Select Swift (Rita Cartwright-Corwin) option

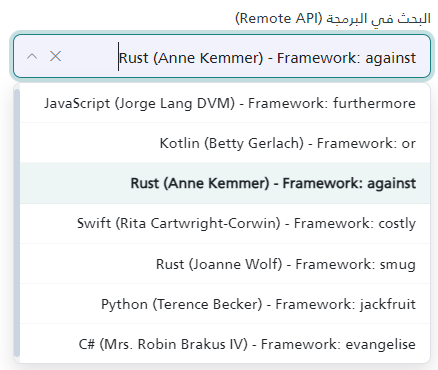[x=225, y=223]
